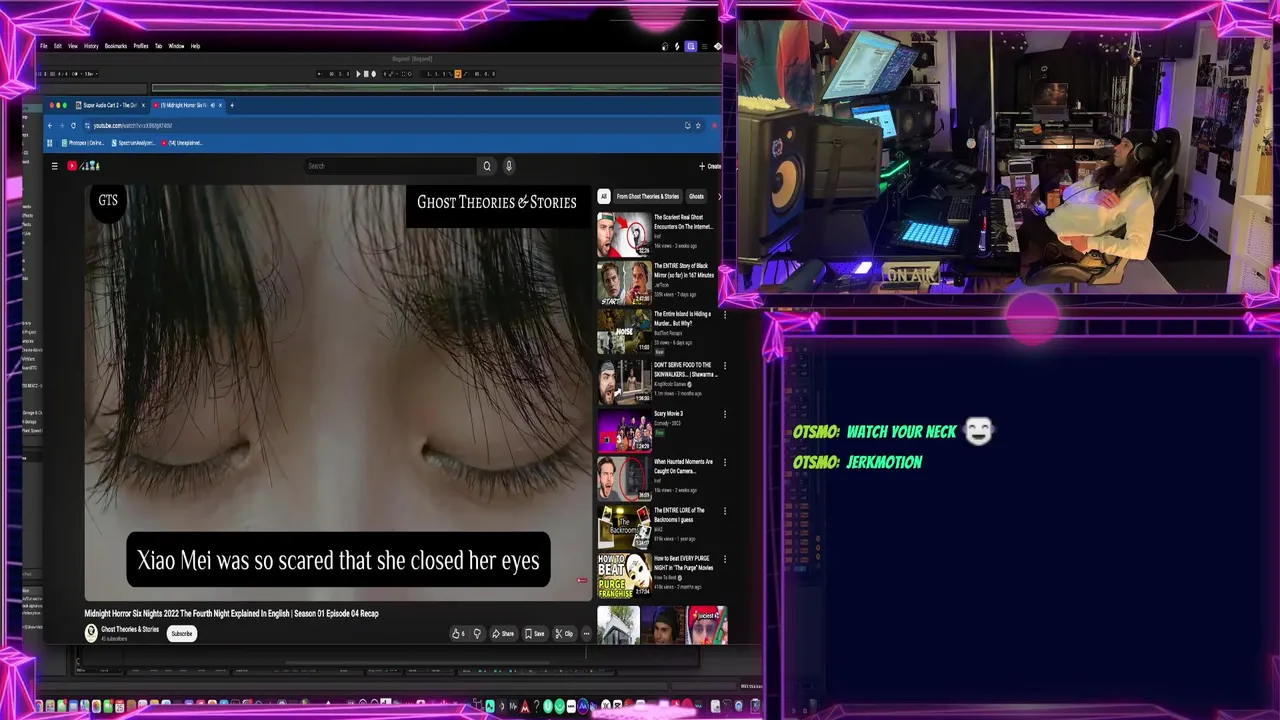
Task: Switch to the Super Audio Cart 2 tab
Action: click(x=110, y=105)
